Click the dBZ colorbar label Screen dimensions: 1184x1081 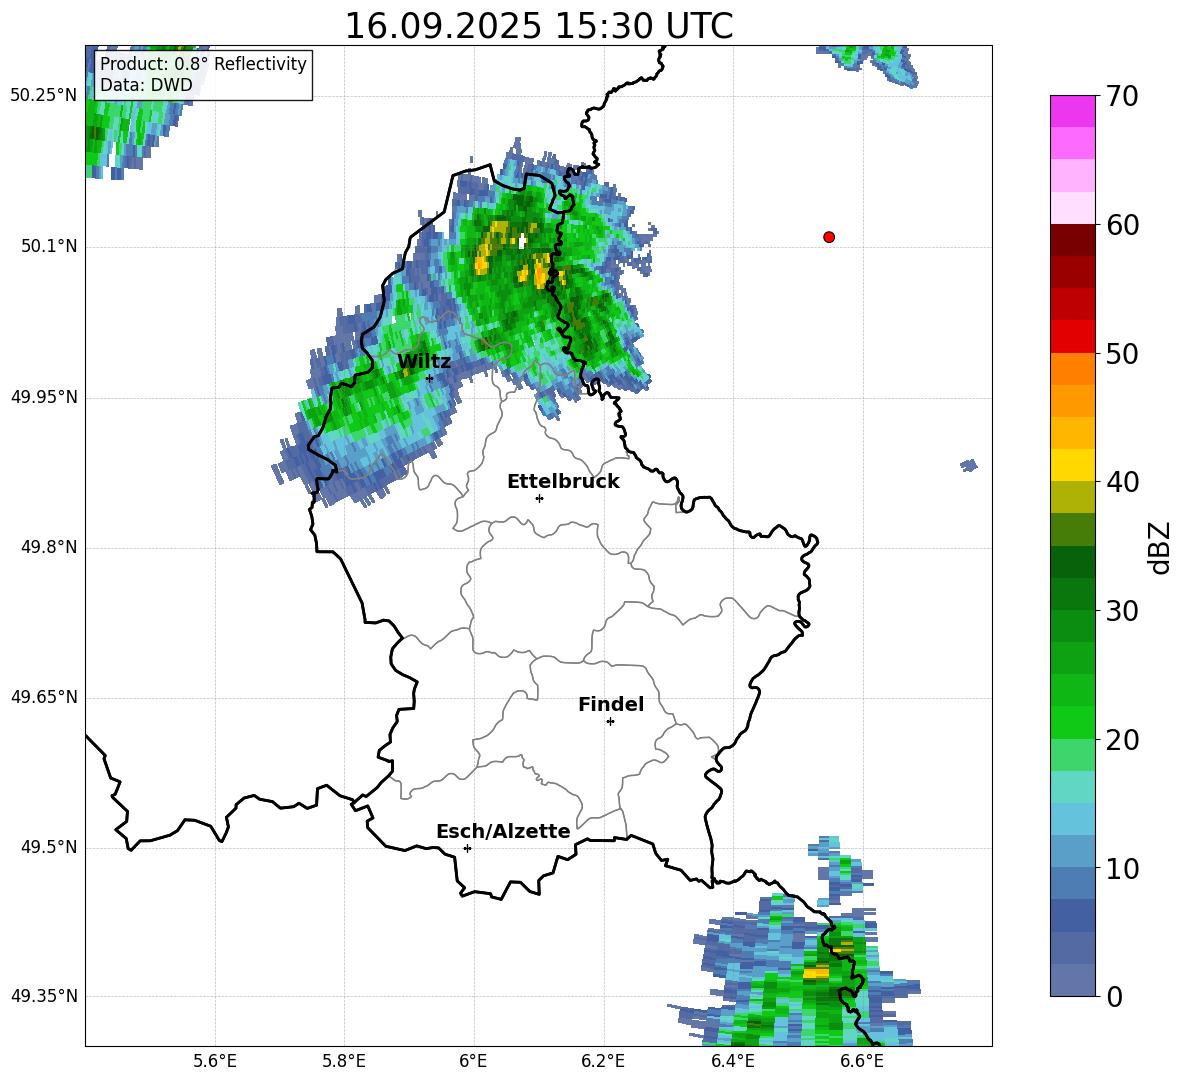1160,547
